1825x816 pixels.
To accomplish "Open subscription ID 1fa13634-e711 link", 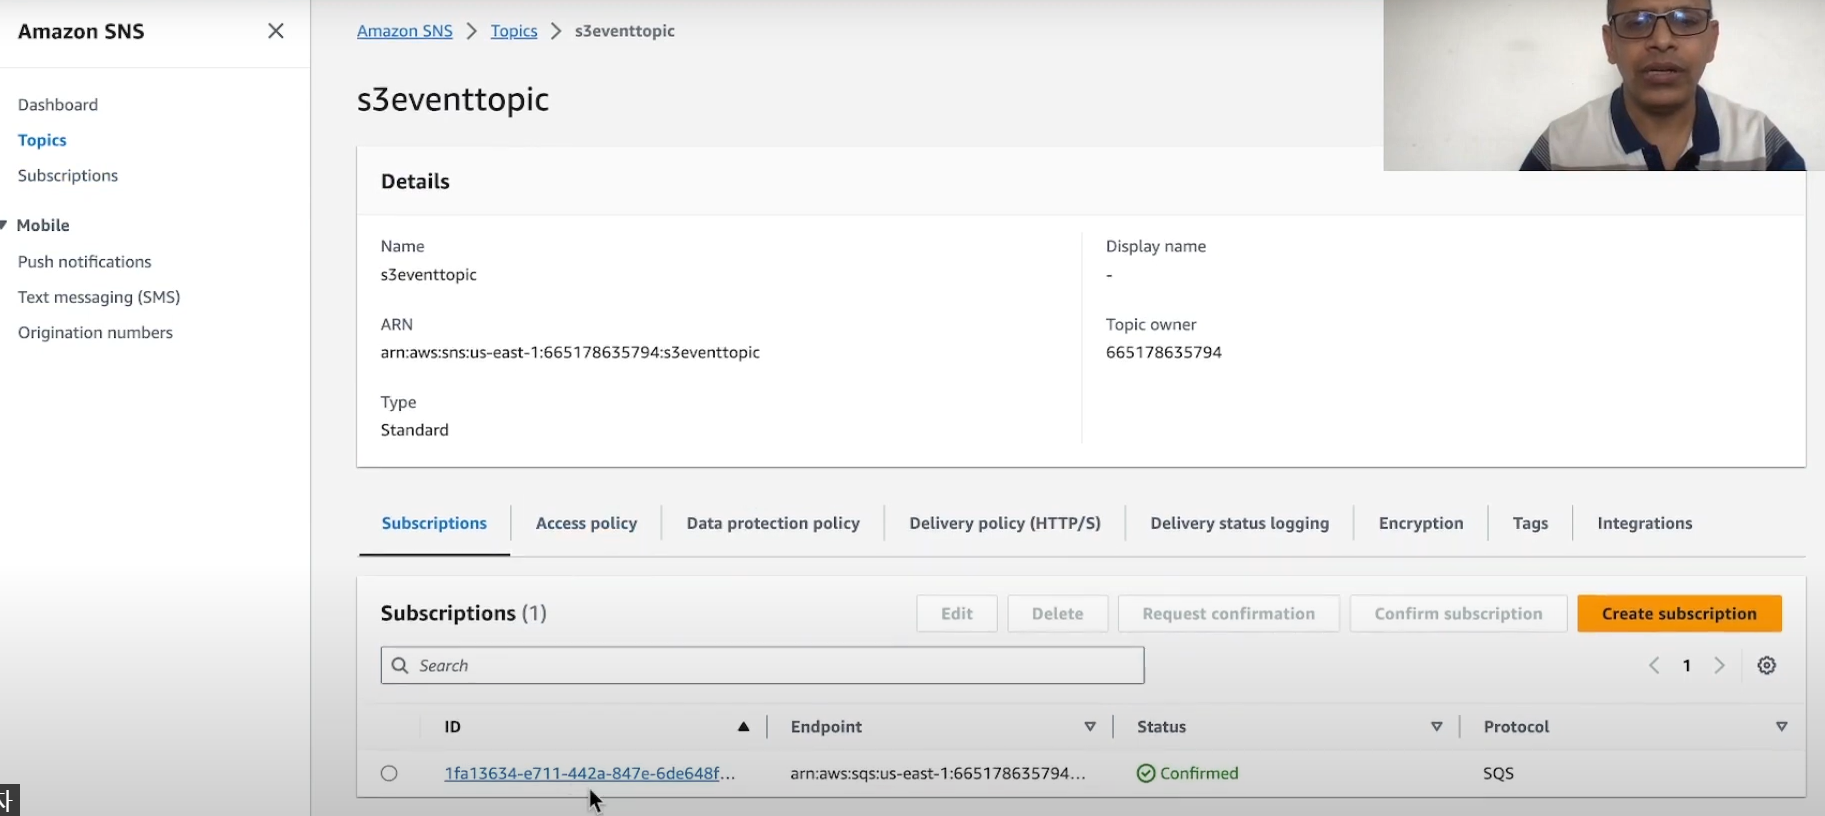I will [x=590, y=773].
